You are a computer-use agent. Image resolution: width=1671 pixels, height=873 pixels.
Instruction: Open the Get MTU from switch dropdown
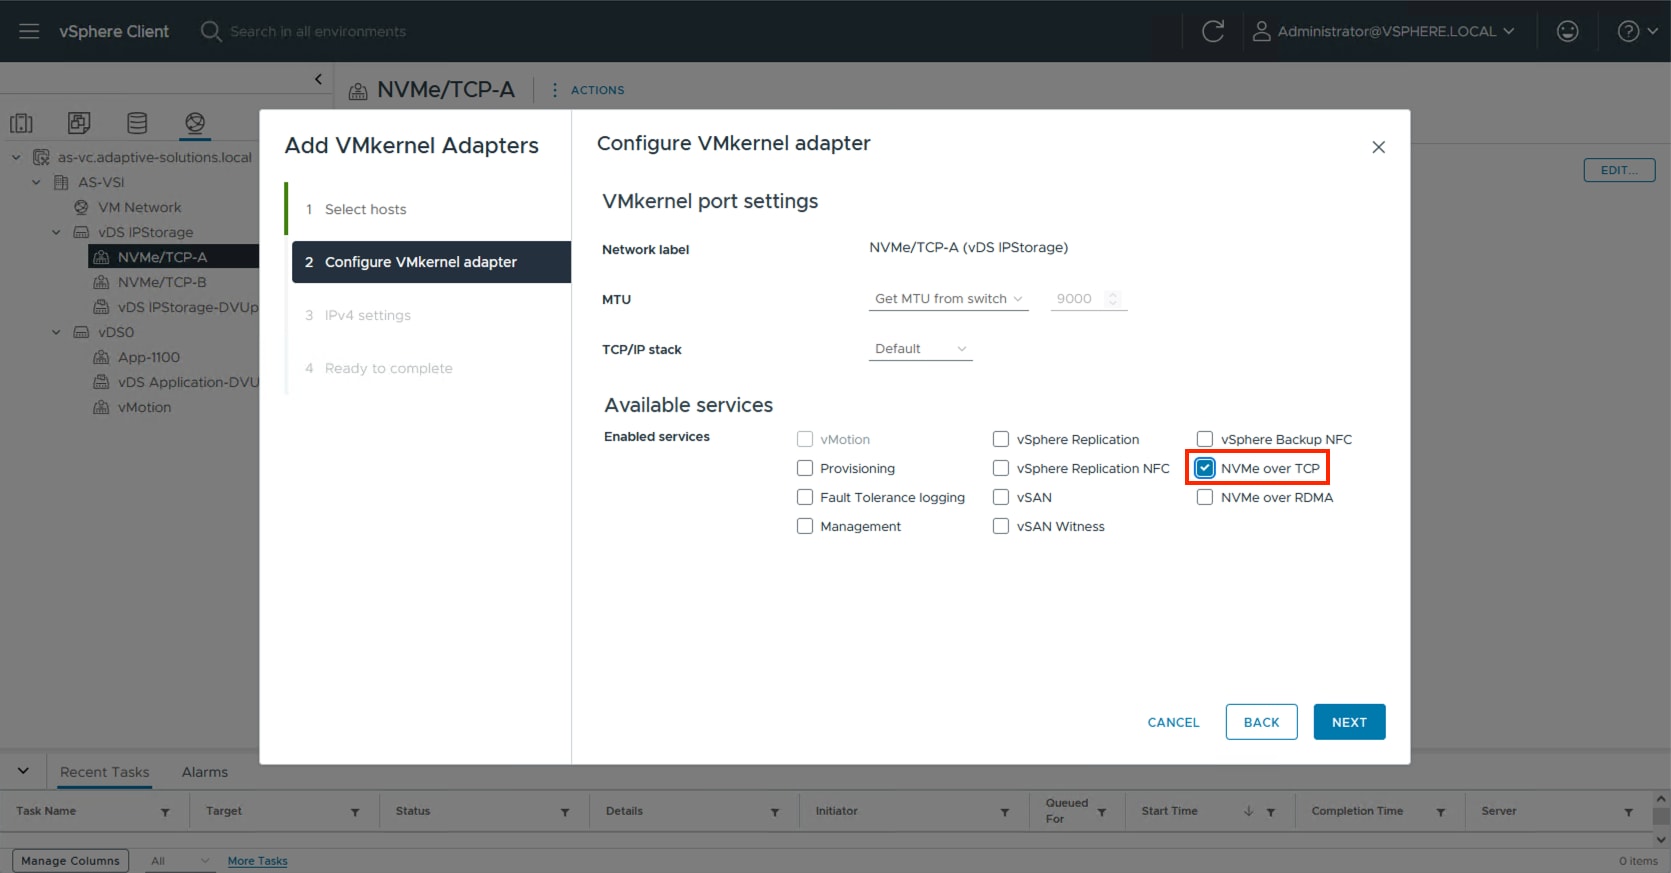tap(948, 299)
